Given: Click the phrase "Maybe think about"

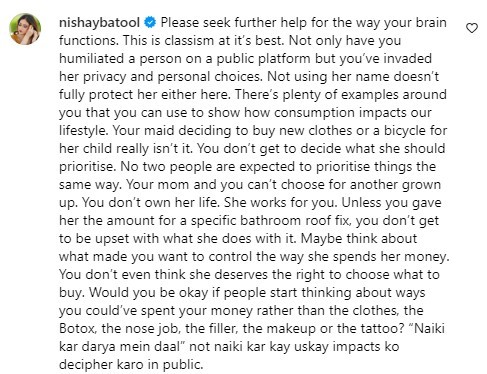Looking at the screenshot, I should click(359, 239).
